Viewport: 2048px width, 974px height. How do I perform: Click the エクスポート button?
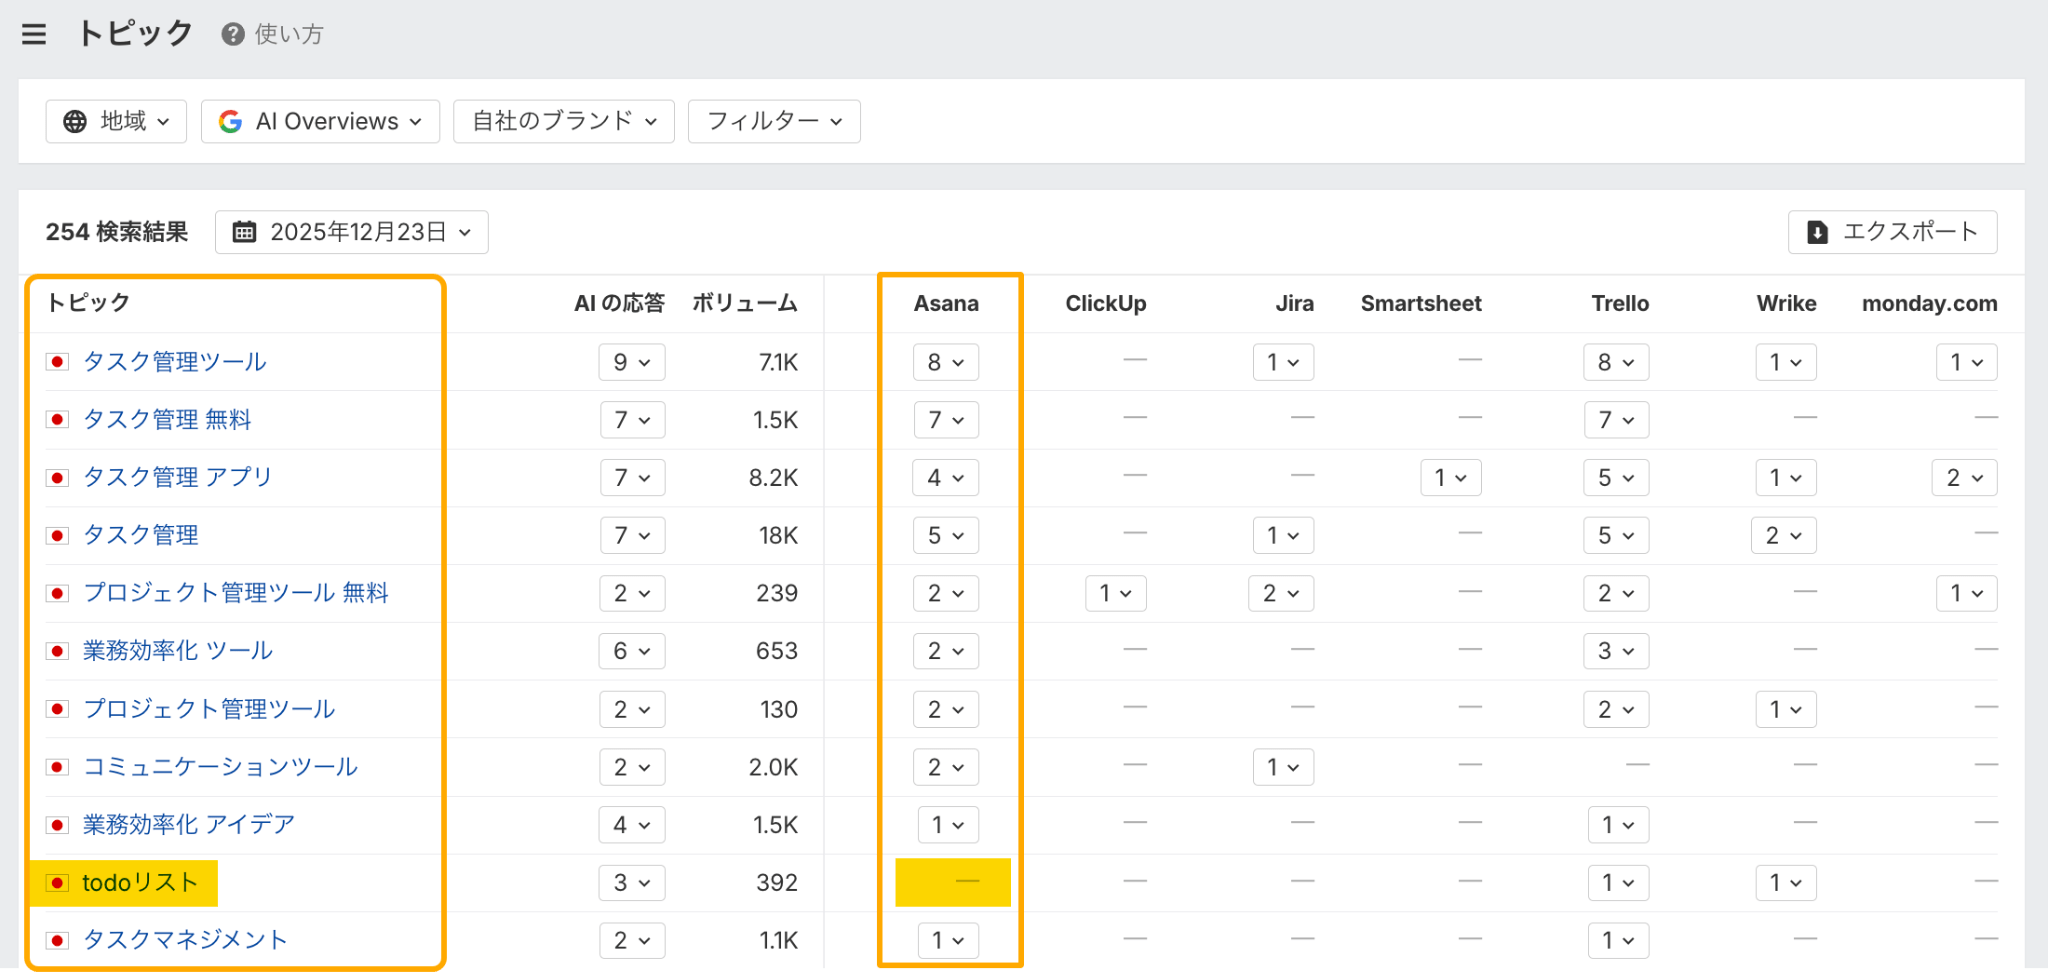coord(1892,232)
